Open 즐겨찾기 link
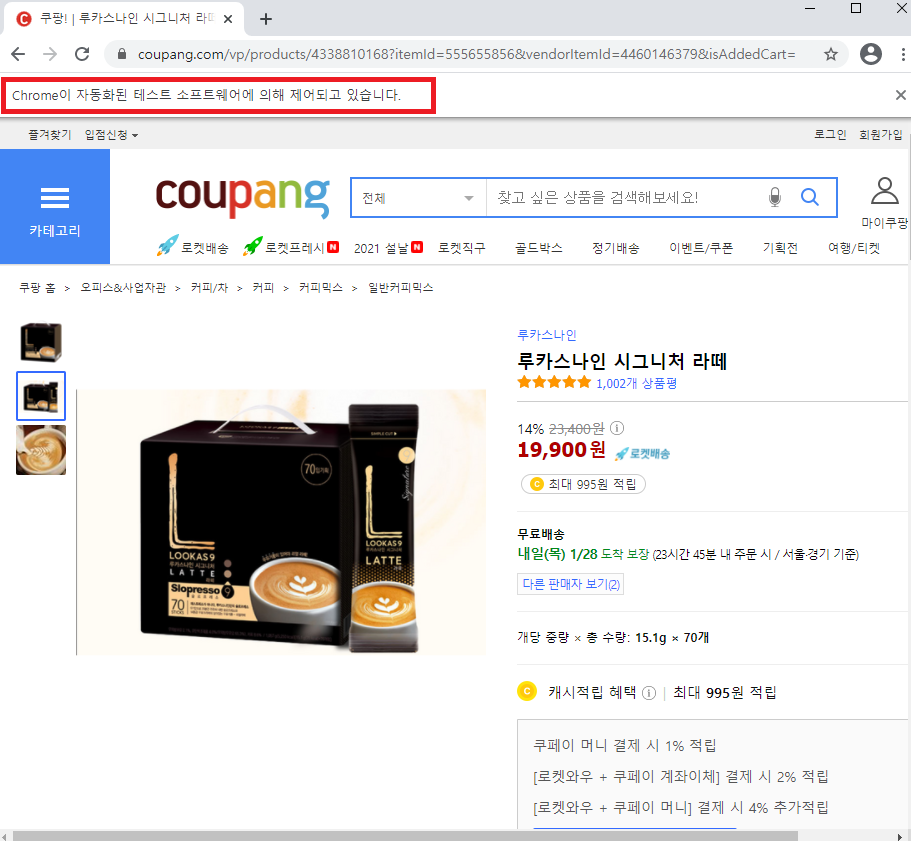The height and width of the screenshot is (841, 911). tap(50, 135)
